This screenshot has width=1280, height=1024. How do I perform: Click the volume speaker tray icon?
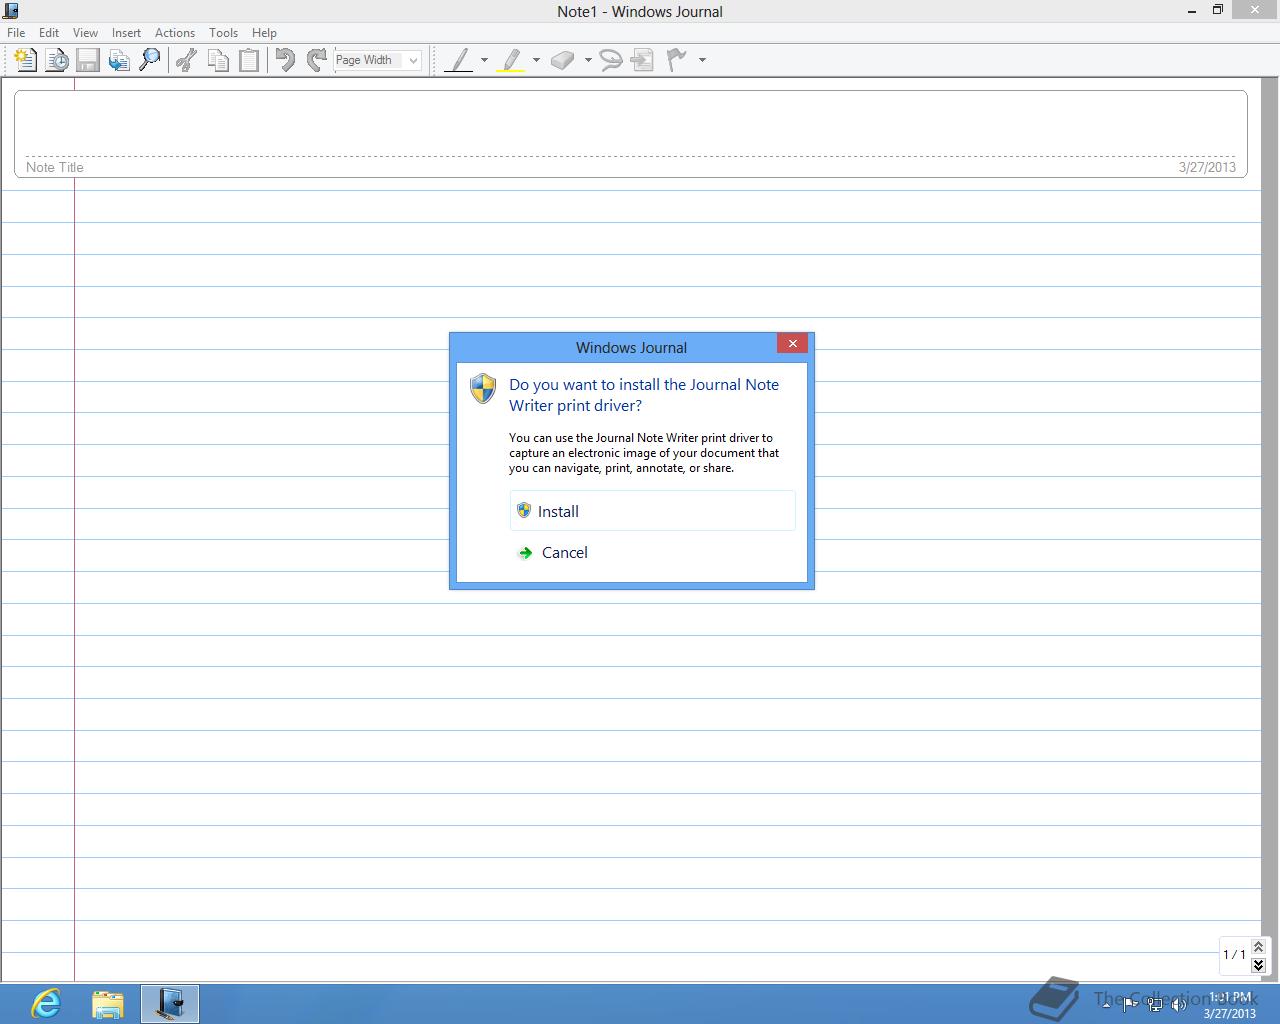[1179, 1004]
